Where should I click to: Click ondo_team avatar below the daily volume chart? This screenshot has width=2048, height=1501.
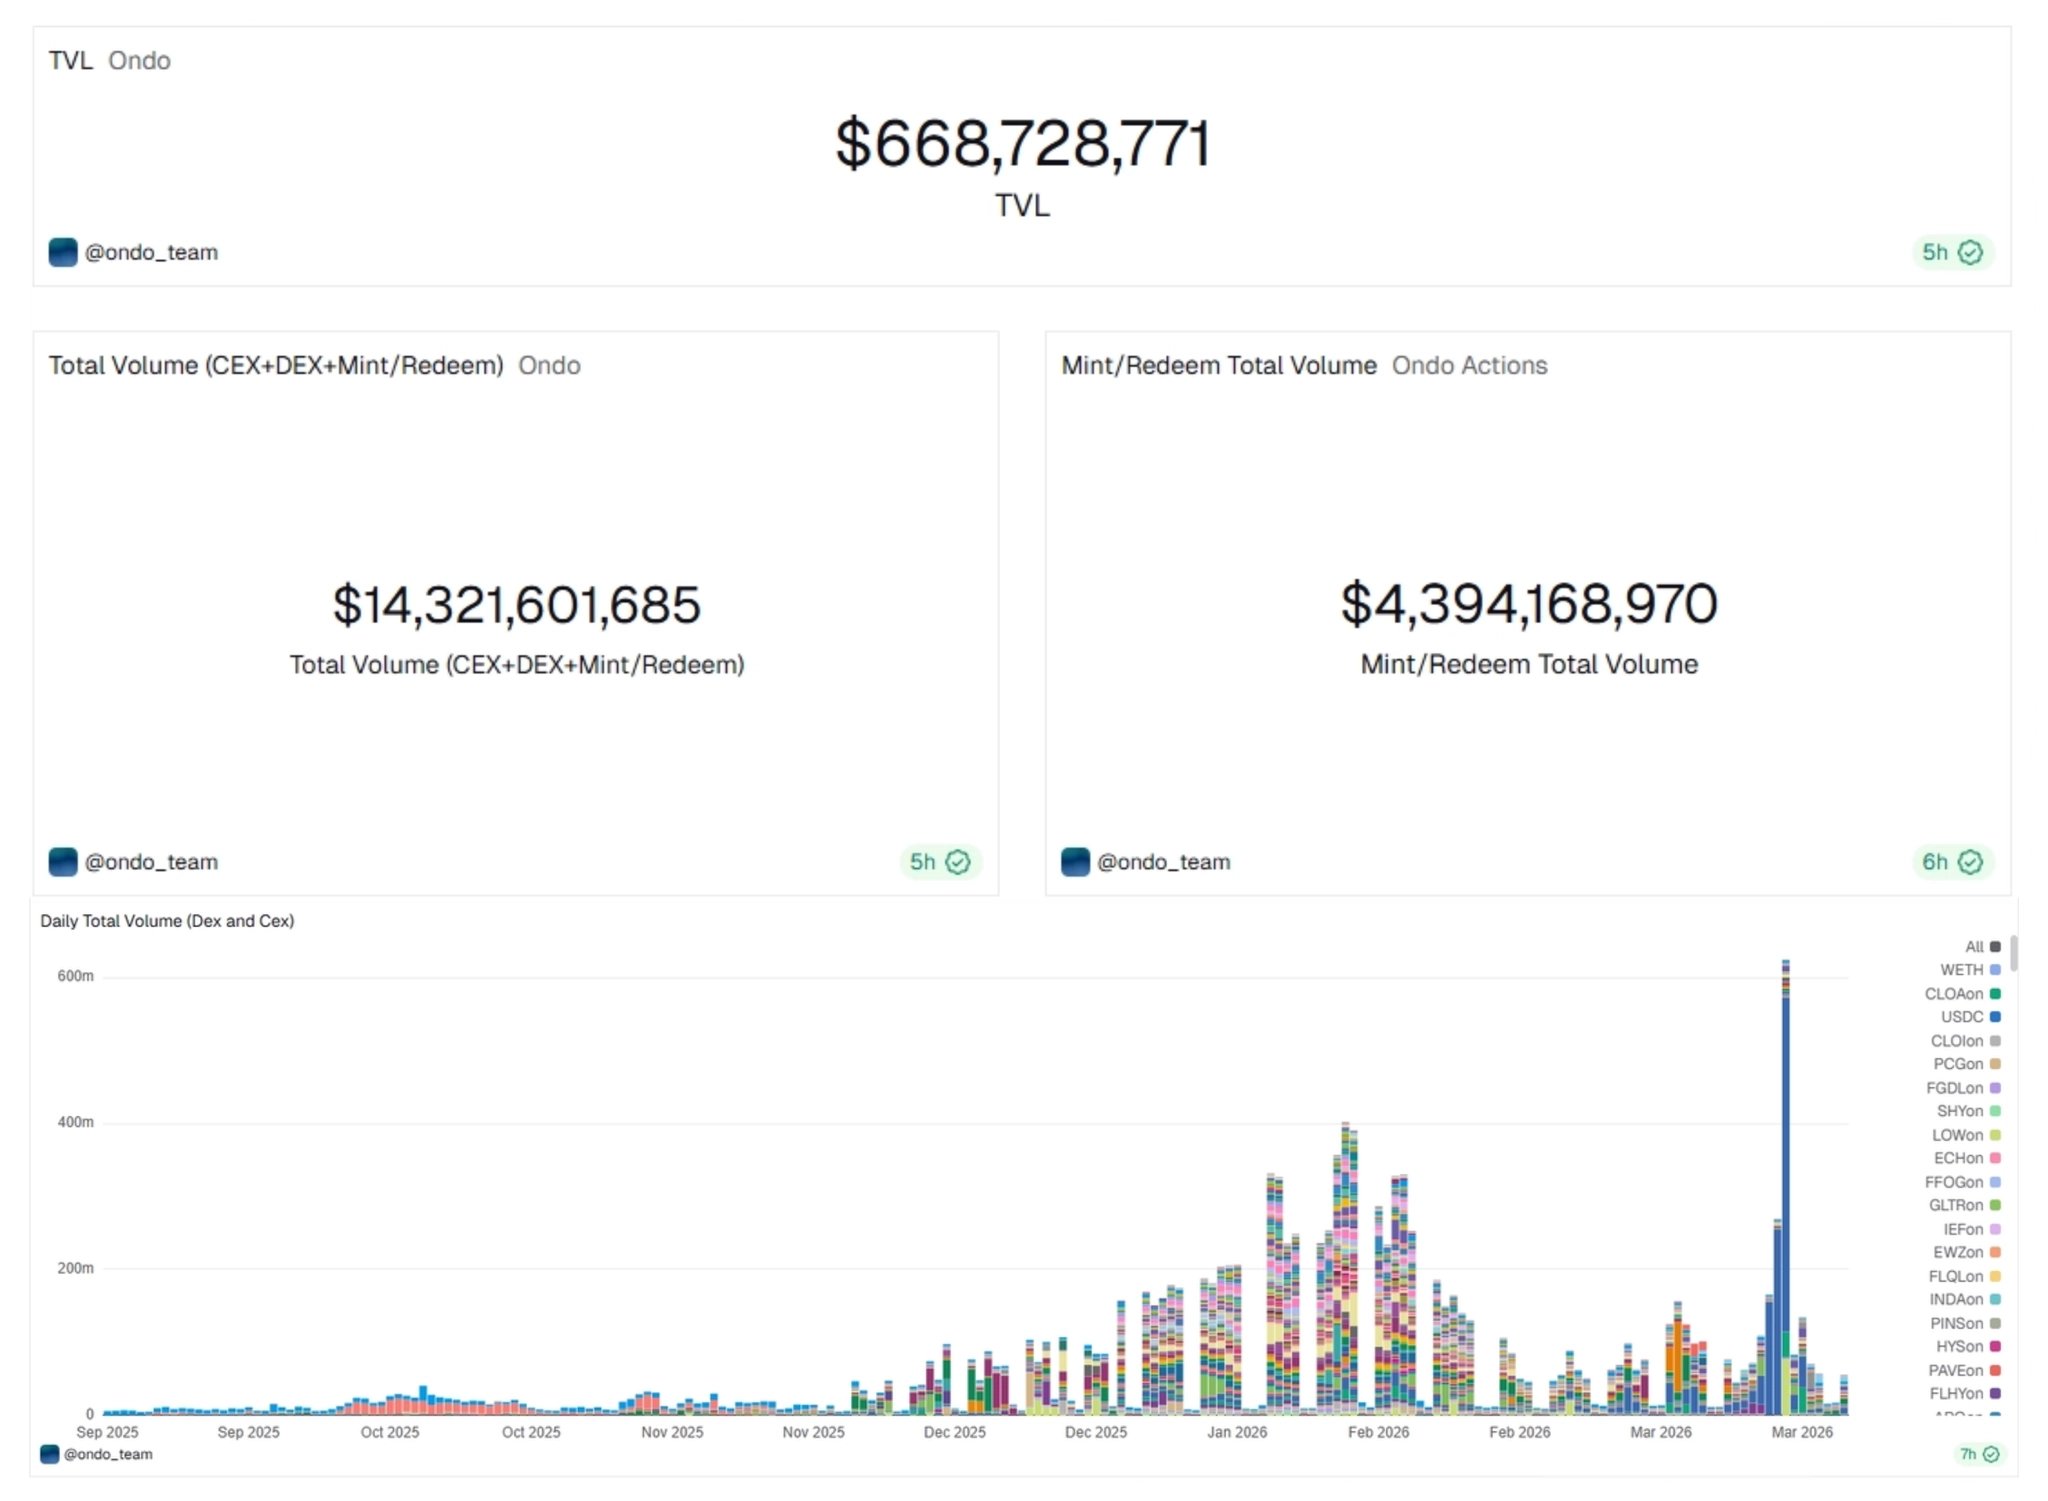coord(49,1454)
